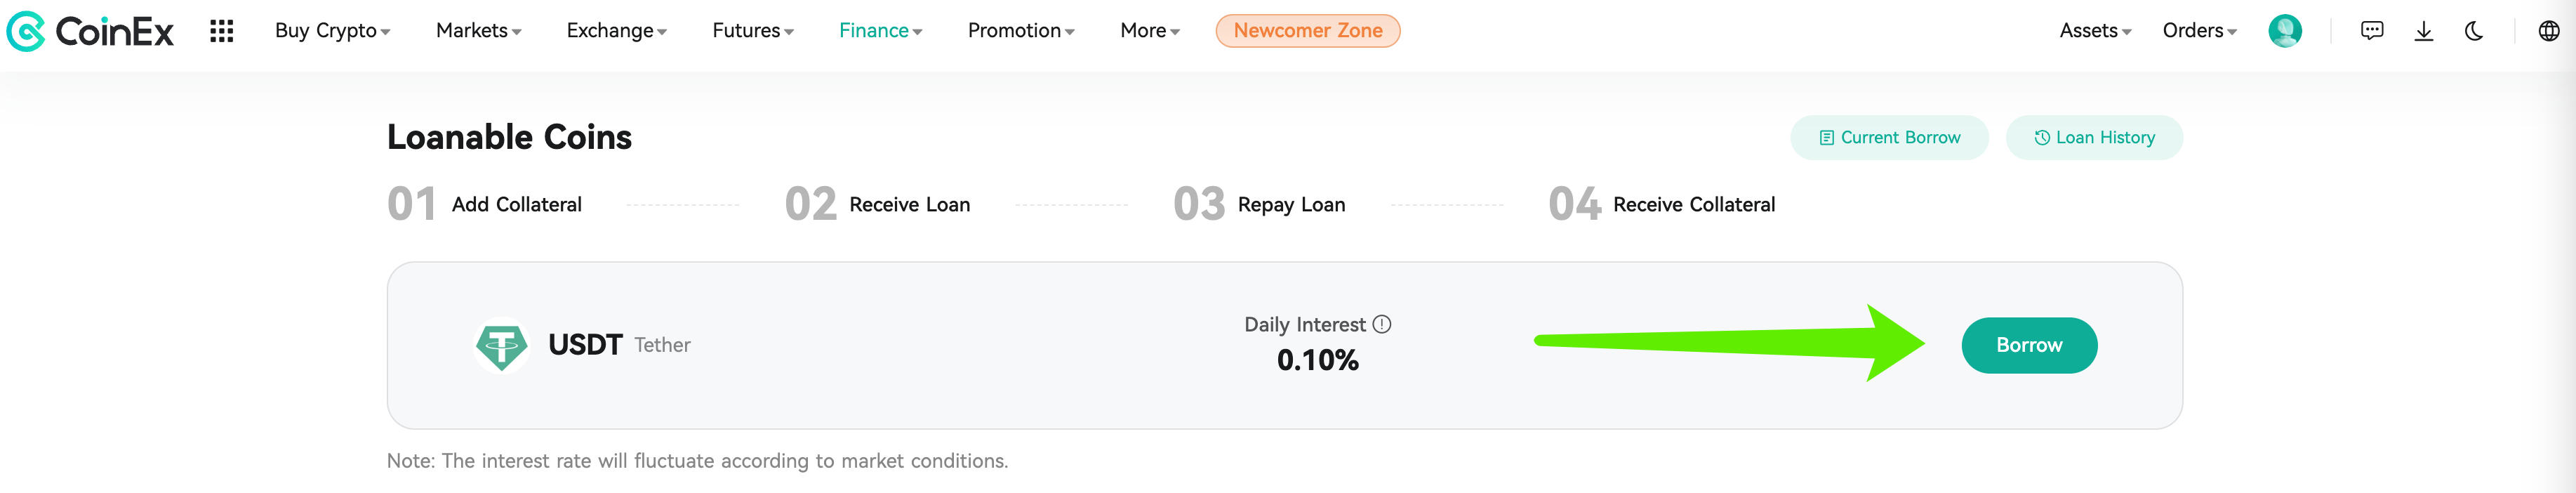Expand the Promotion dropdown
Viewport: 2576px width, 493px height.
coord(1021,31)
